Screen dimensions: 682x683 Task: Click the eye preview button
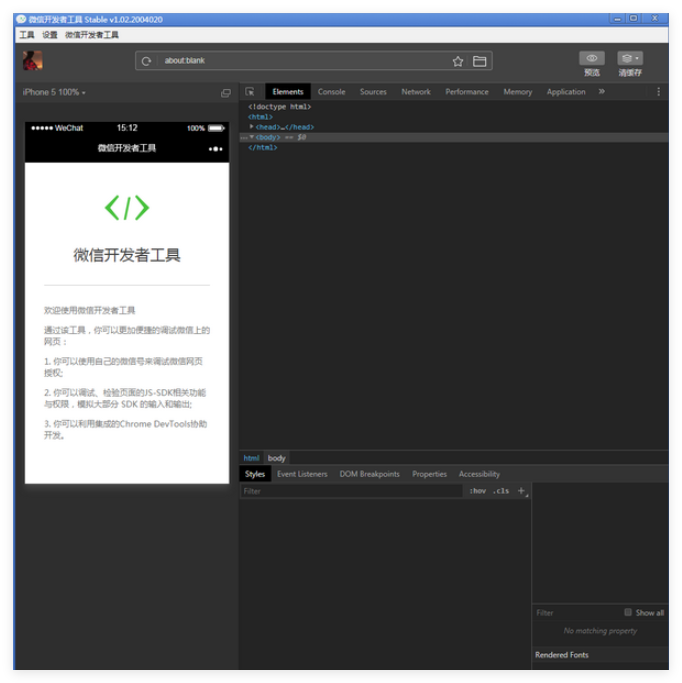pyautogui.click(x=591, y=58)
